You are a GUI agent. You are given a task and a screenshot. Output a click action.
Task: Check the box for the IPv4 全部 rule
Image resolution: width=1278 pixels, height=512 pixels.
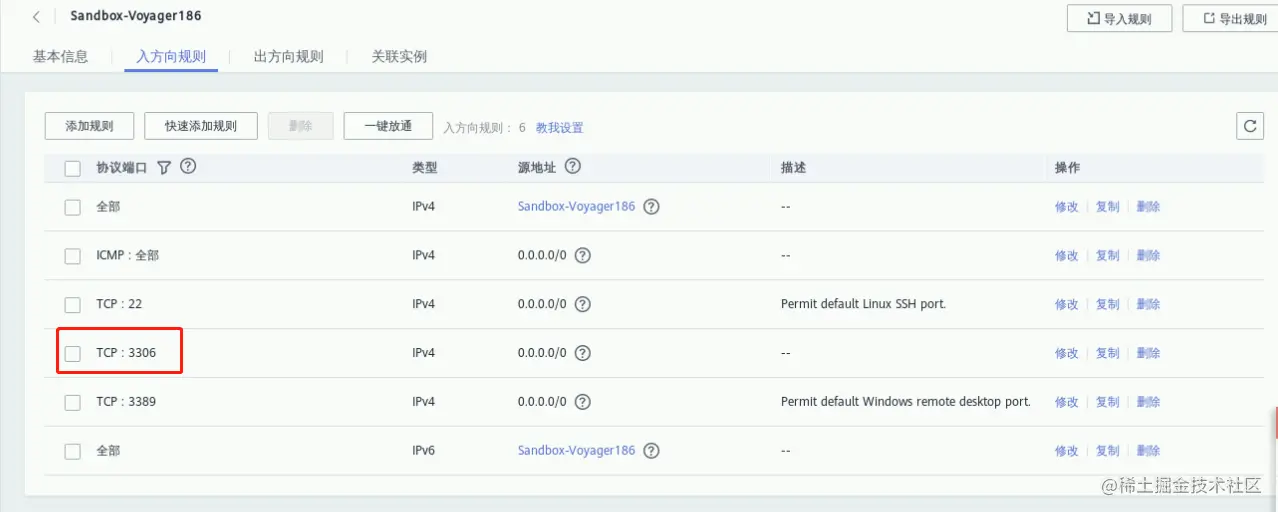pos(72,207)
